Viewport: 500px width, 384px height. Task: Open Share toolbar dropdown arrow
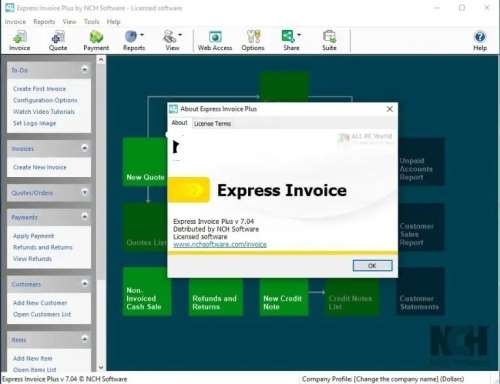point(299,35)
